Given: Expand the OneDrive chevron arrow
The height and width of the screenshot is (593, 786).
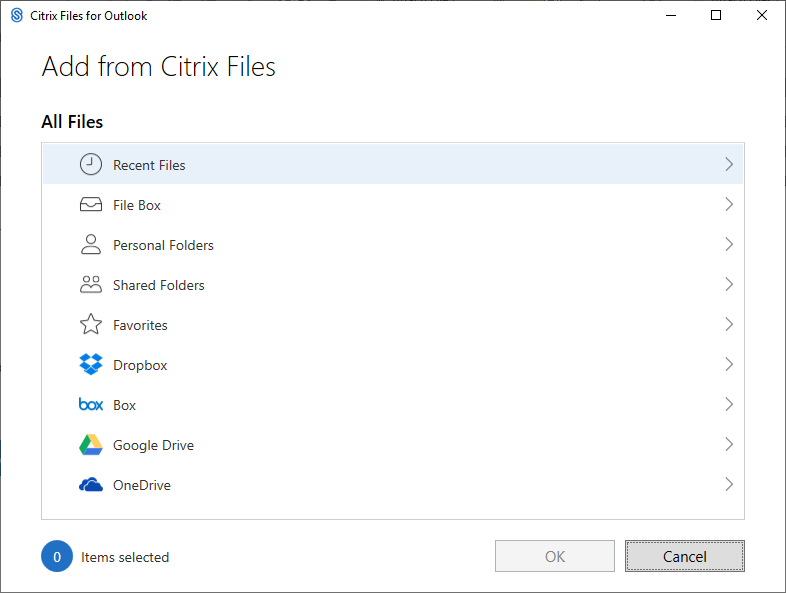Looking at the screenshot, I should pyautogui.click(x=729, y=485).
